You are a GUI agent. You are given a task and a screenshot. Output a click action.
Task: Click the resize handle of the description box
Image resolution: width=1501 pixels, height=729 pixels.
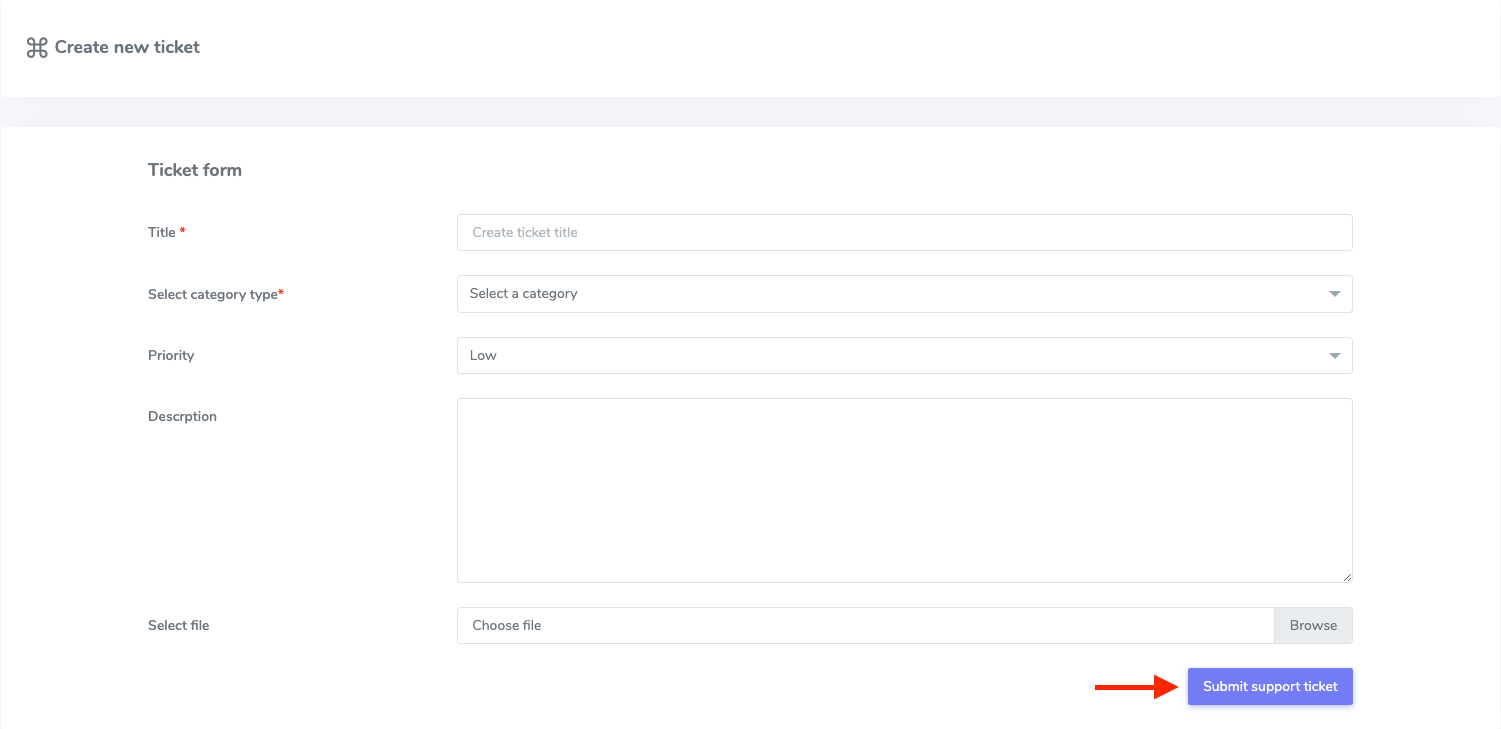coord(1347,577)
